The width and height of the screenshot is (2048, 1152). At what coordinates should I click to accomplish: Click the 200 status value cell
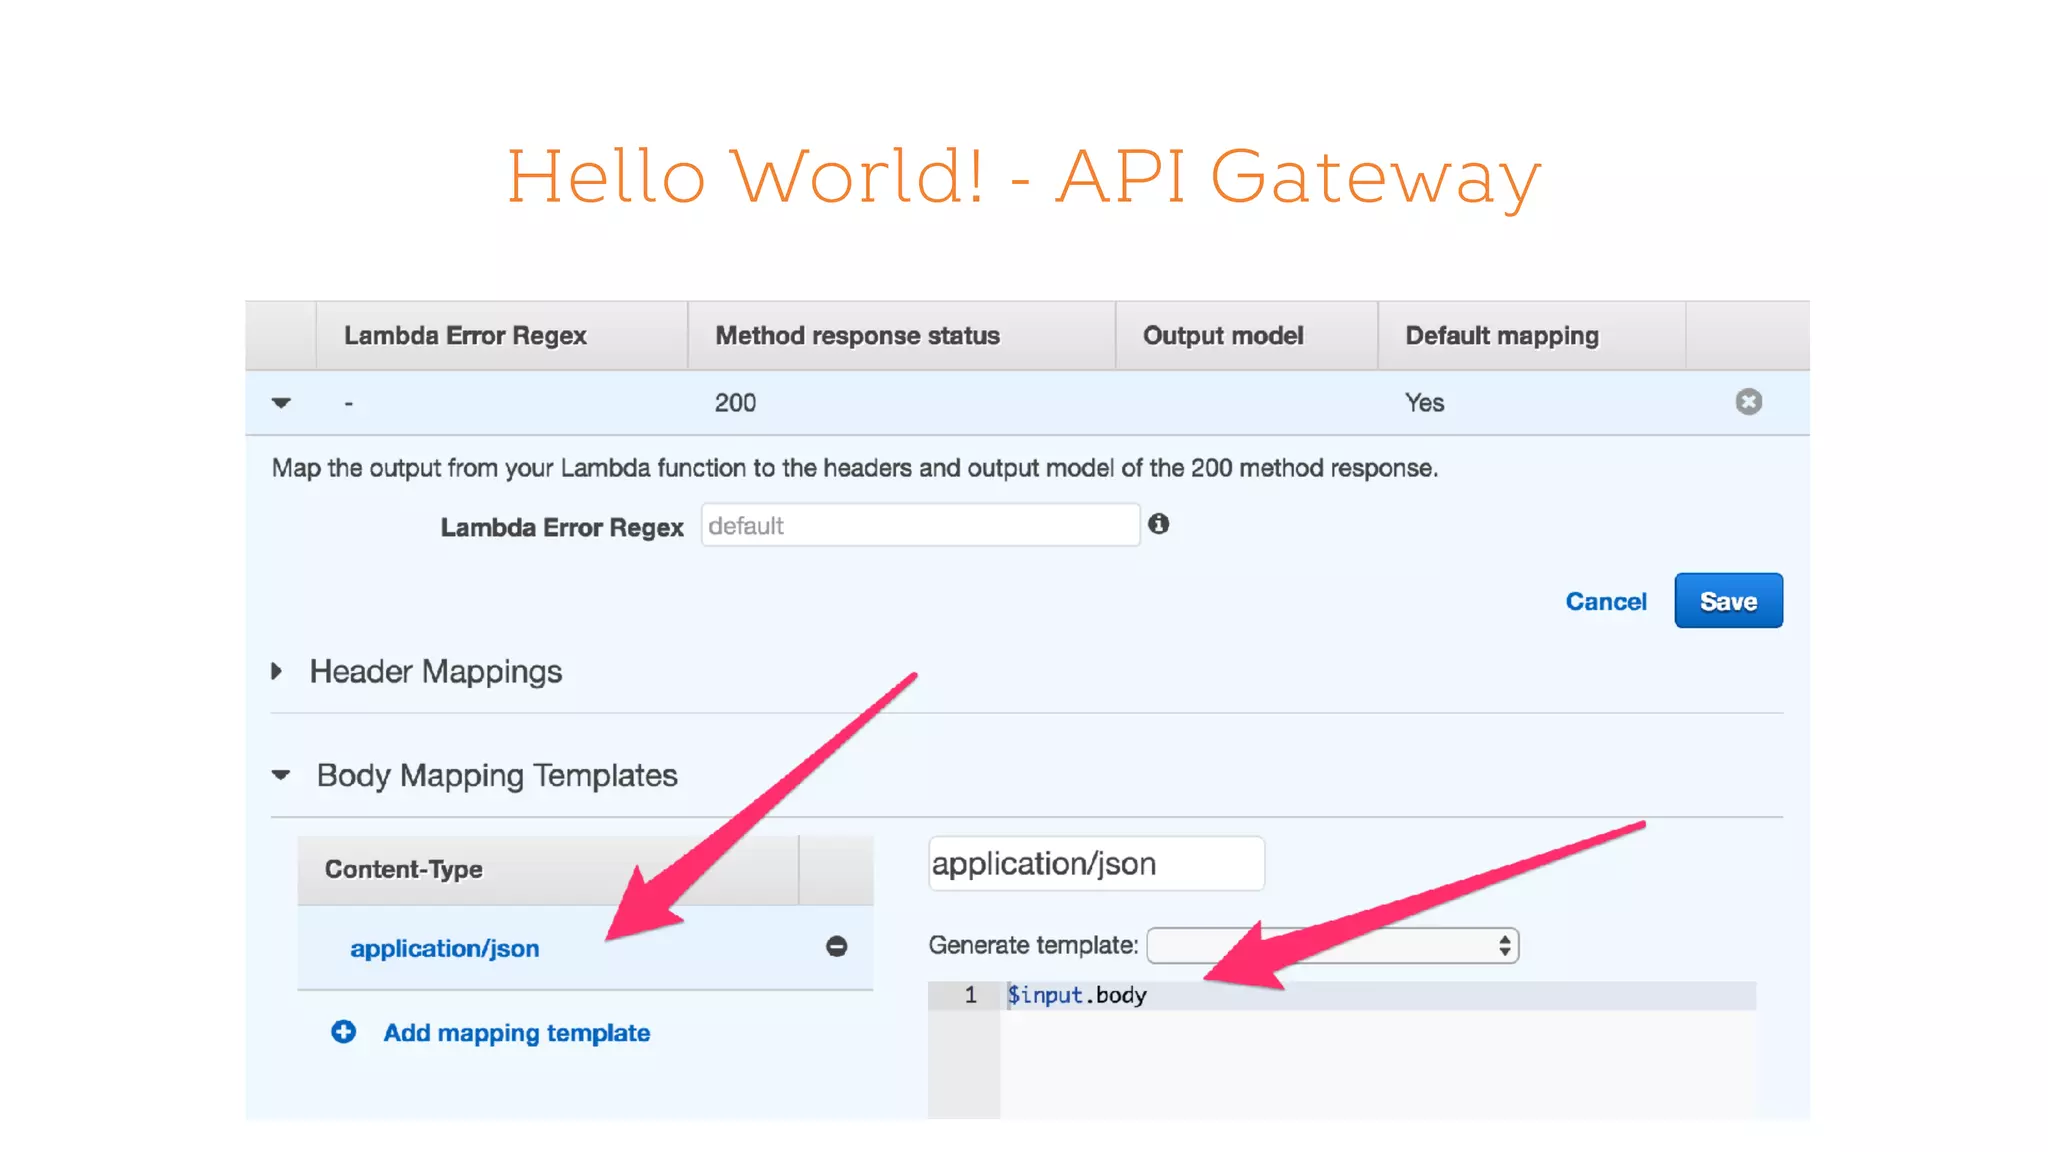pyautogui.click(x=735, y=403)
